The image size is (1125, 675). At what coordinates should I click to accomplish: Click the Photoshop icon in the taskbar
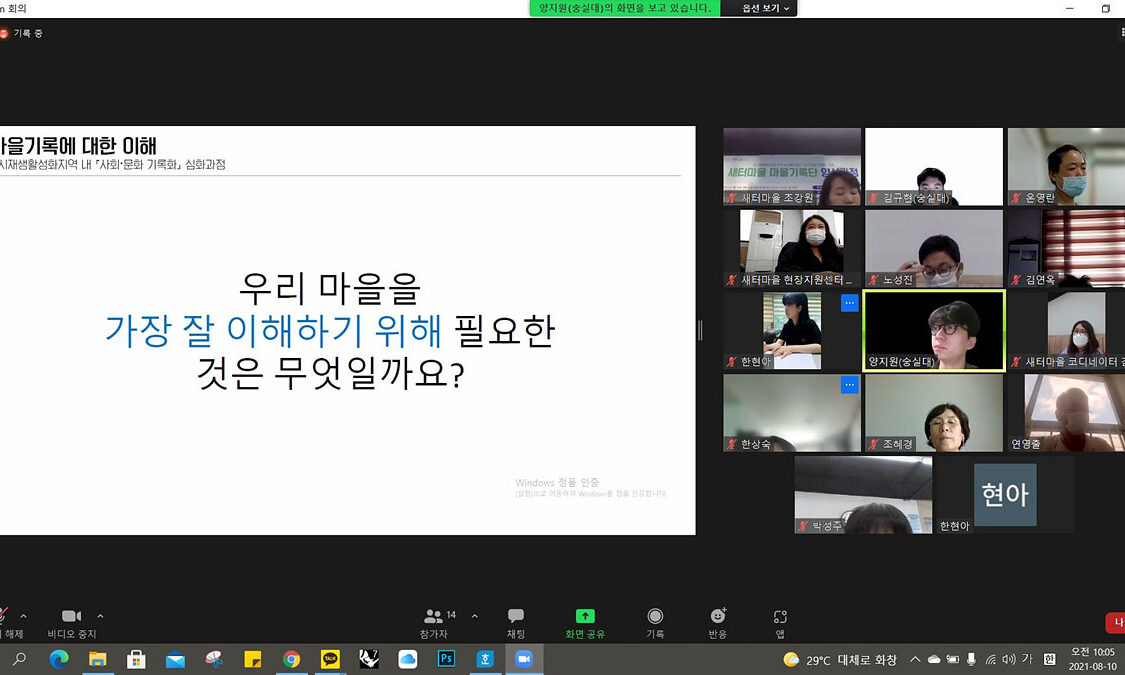coord(446,659)
